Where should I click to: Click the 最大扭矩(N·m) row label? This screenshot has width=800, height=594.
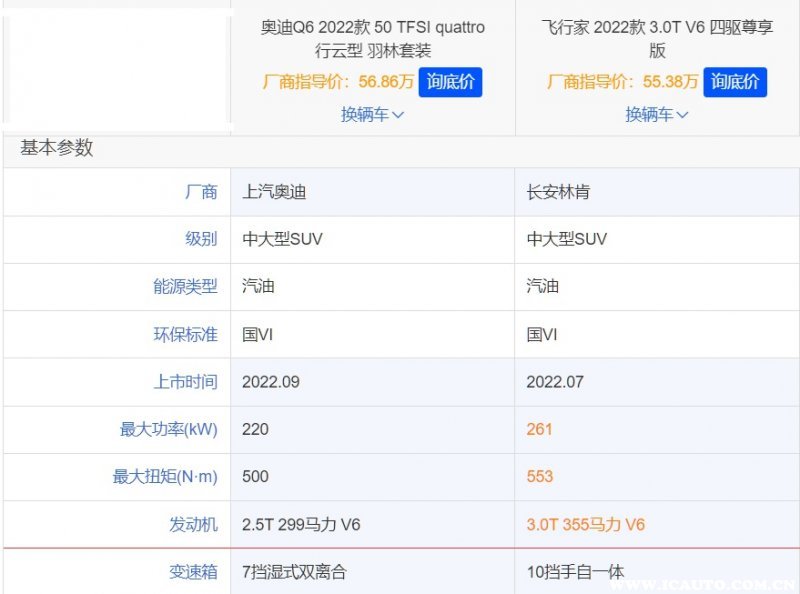click(165, 477)
